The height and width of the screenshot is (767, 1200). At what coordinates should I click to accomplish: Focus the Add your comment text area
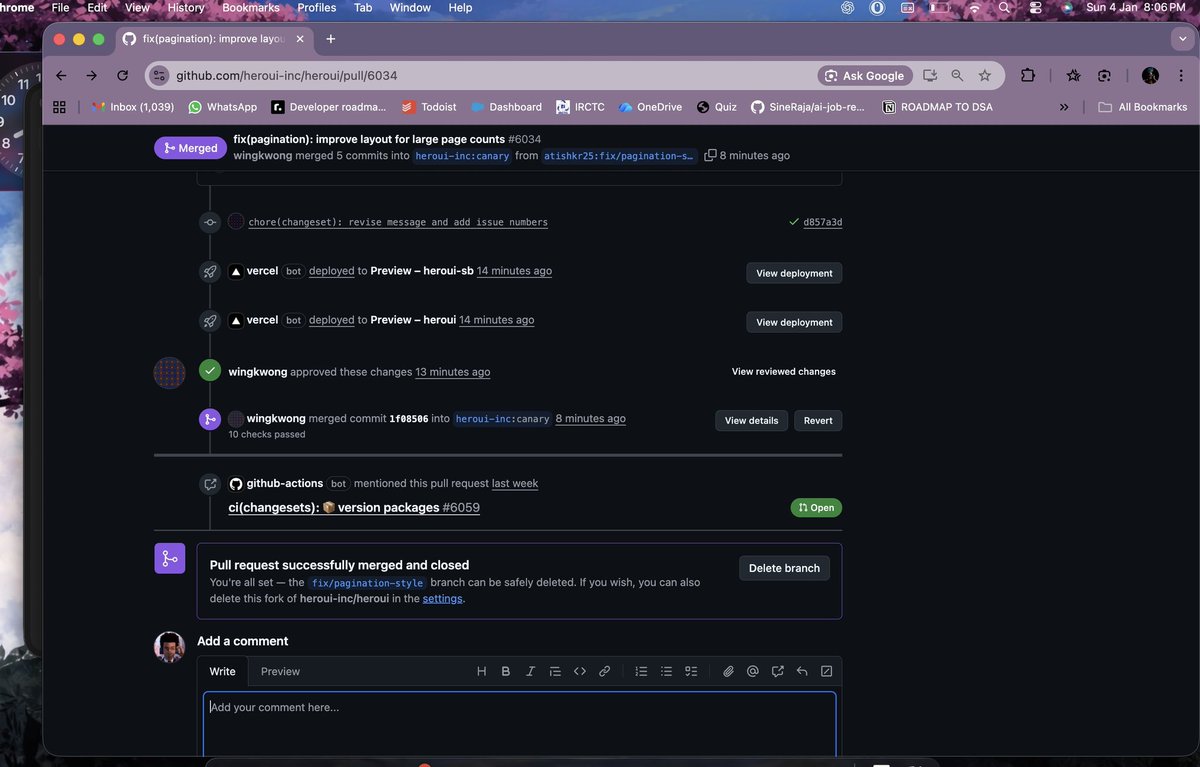[519, 725]
